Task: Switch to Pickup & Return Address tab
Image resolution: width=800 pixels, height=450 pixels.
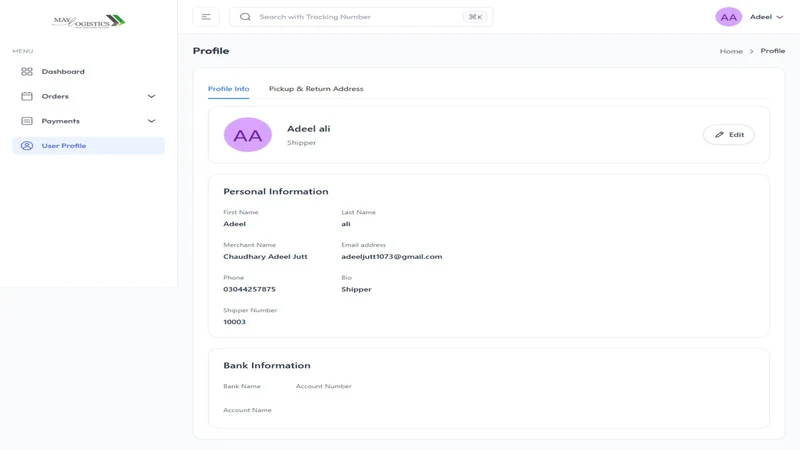Action: [x=316, y=89]
